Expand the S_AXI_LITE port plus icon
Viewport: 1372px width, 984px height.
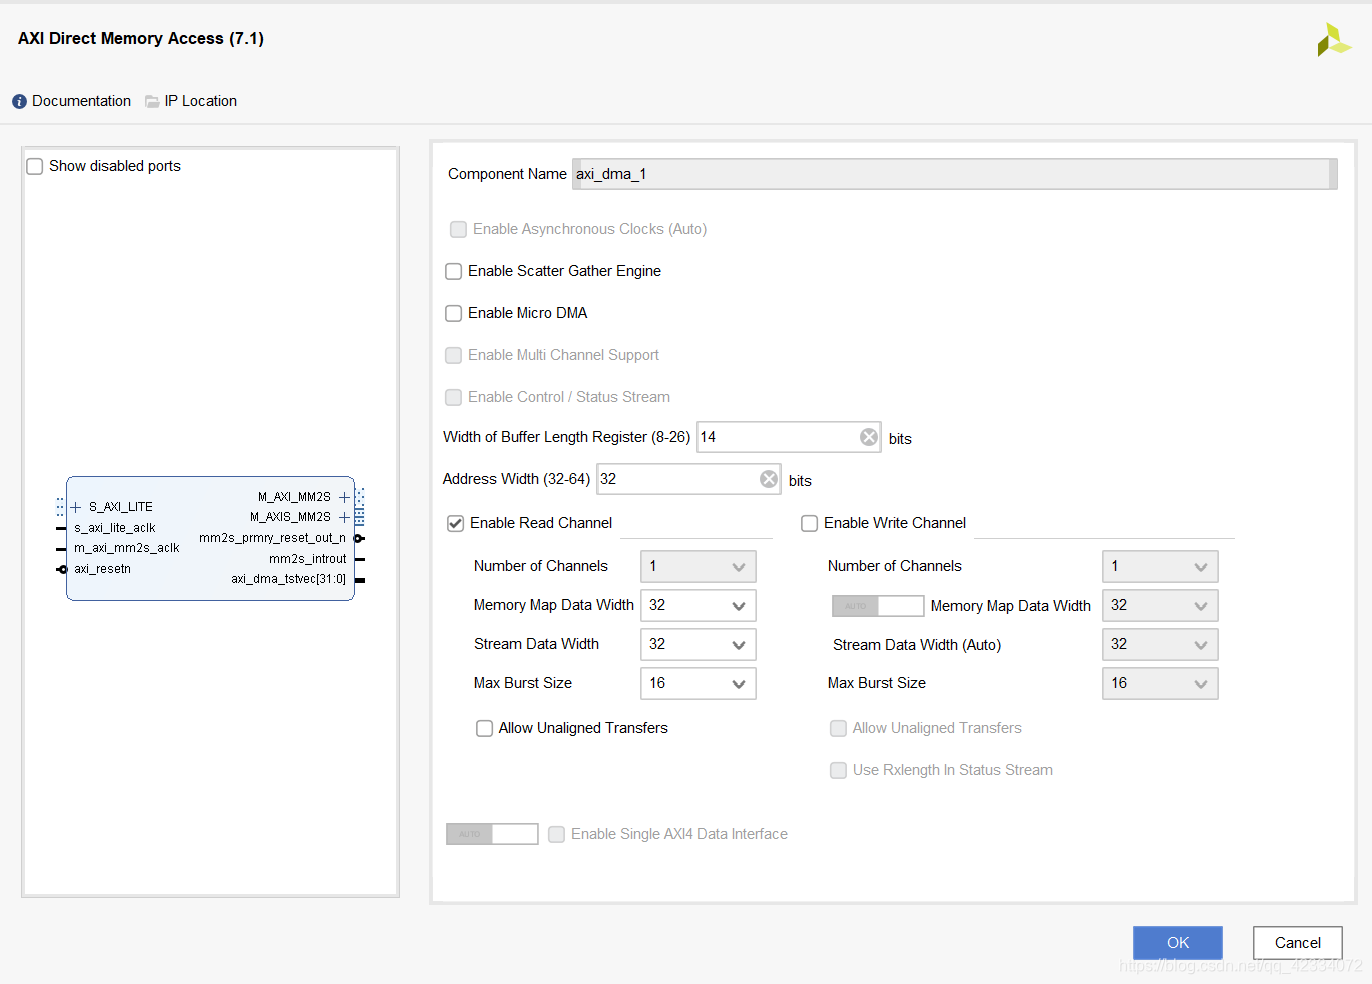click(76, 508)
